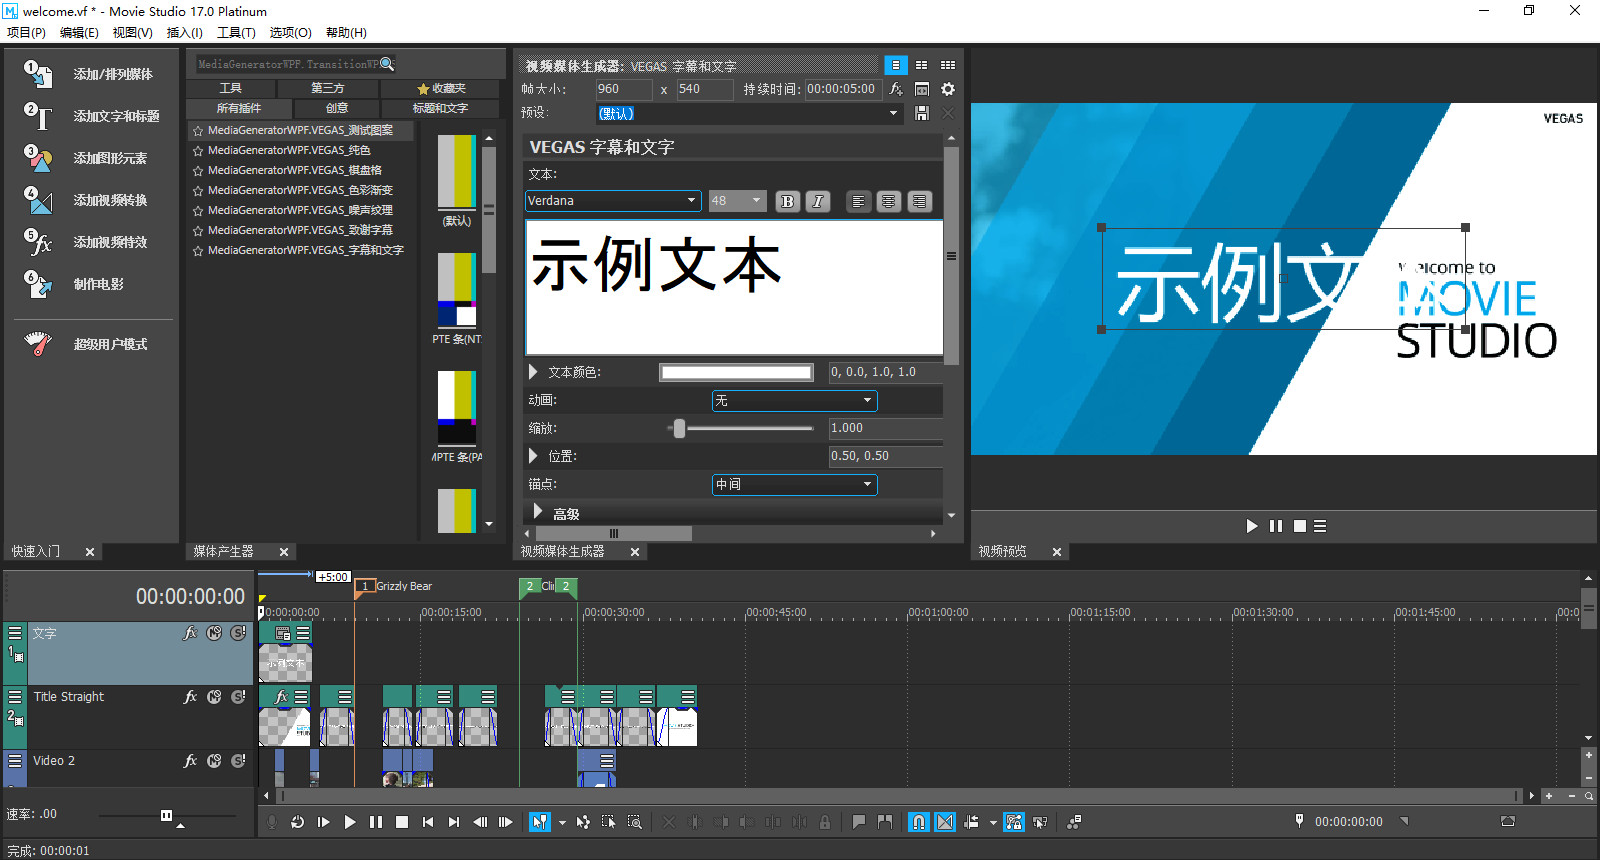The width and height of the screenshot is (1600, 860).
Task: Click the 缩放 scale slider handle
Action: tap(679, 428)
